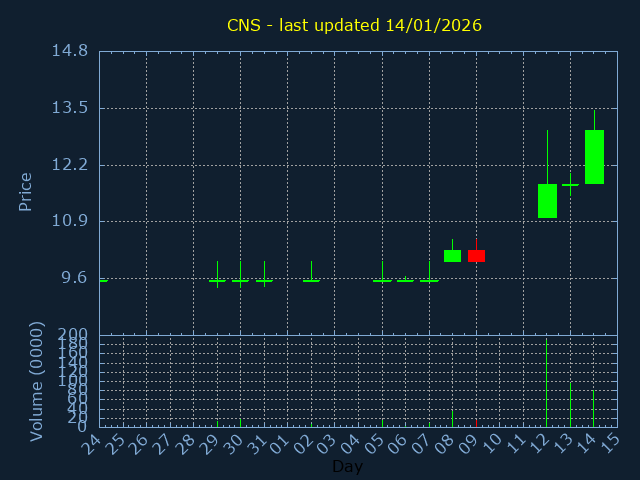This screenshot has height=480, width=640.
Task: Select the small candlestick for day 13
Action: tap(570, 184)
